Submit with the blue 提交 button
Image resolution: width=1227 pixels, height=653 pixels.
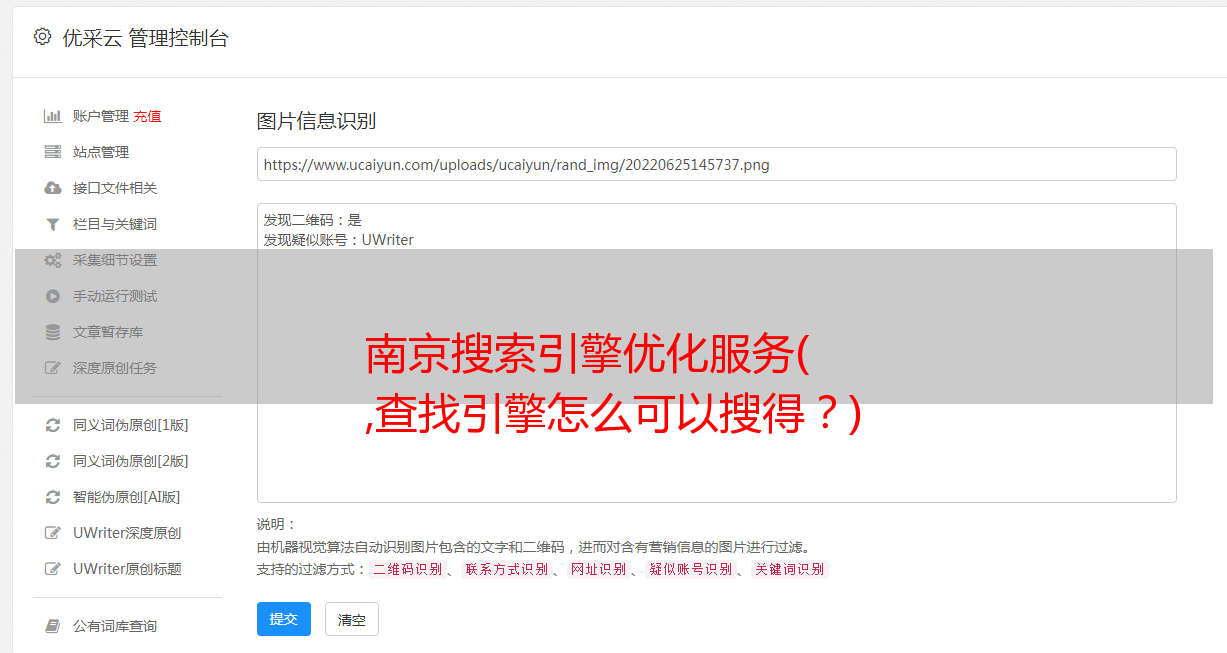point(284,619)
